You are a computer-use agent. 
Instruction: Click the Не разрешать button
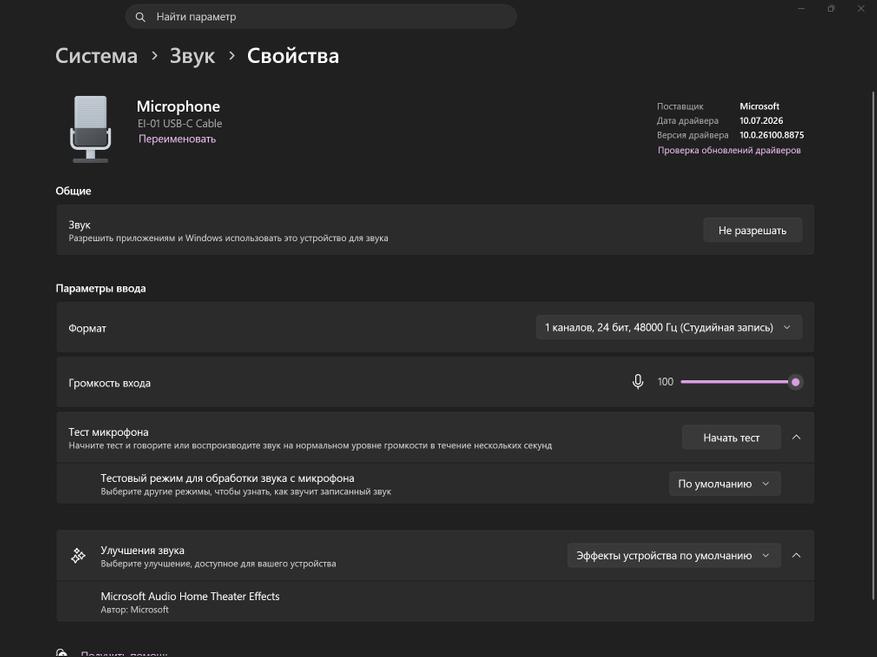click(752, 230)
